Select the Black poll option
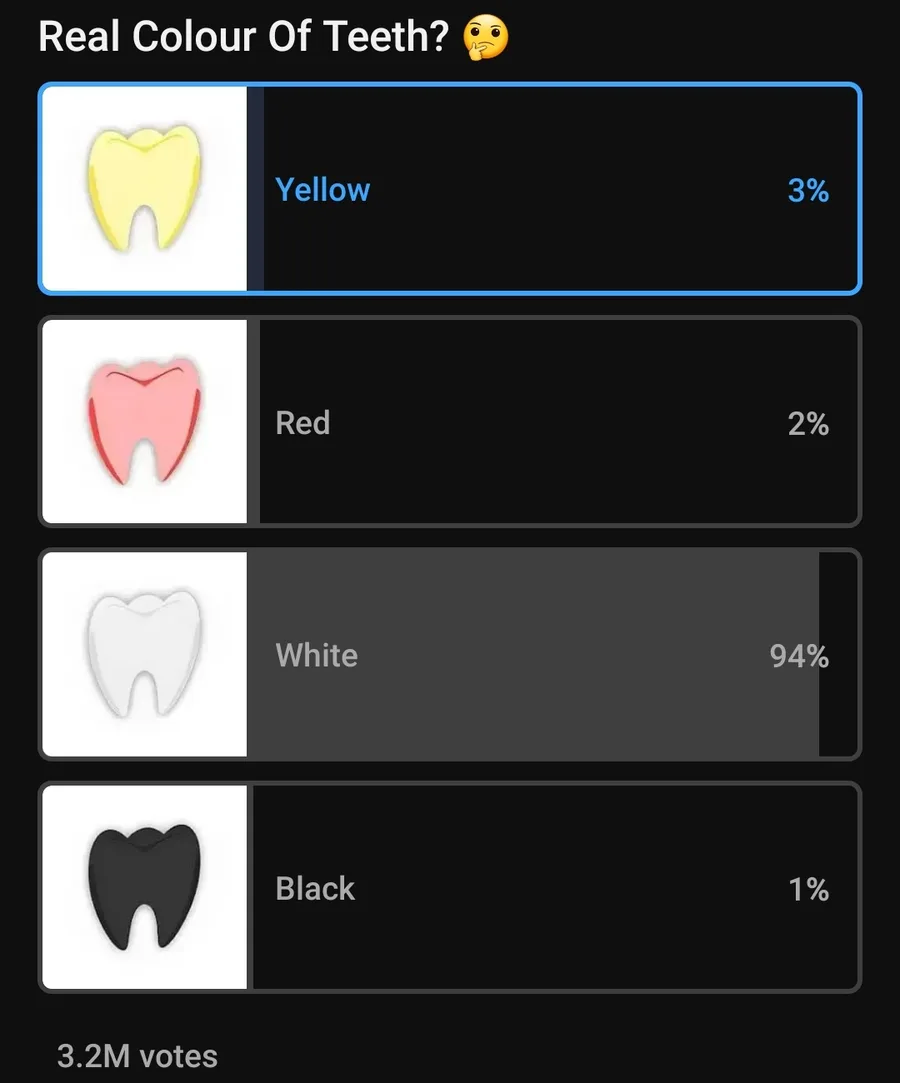The height and width of the screenshot is (1083, 900). pos(450,888)
